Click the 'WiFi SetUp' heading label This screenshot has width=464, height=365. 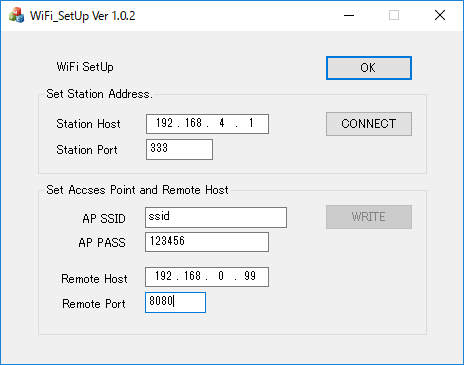[x=85, y=67]
